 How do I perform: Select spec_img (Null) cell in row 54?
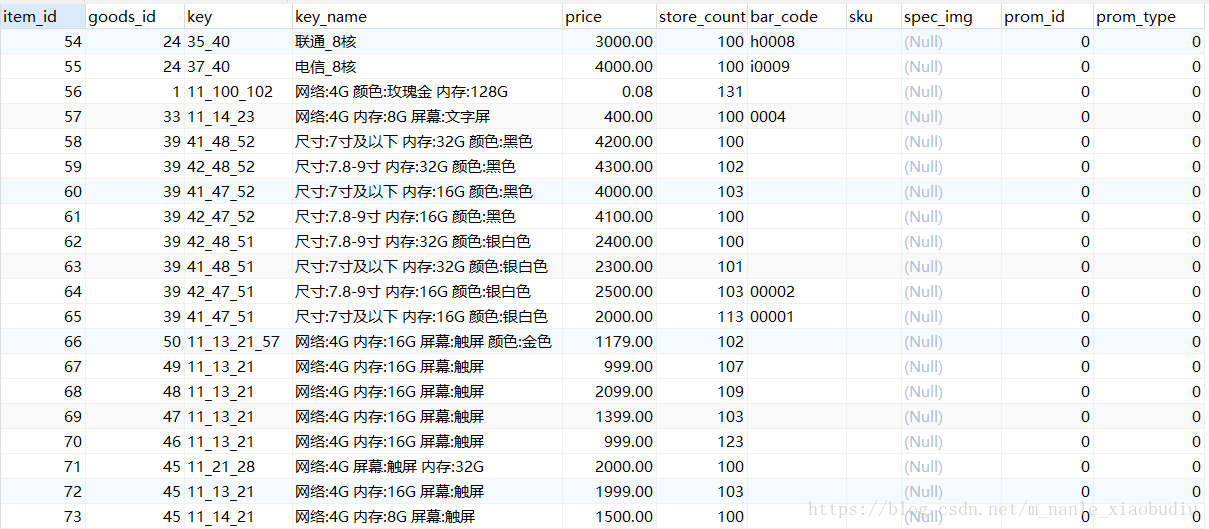(x=952, y=41)
